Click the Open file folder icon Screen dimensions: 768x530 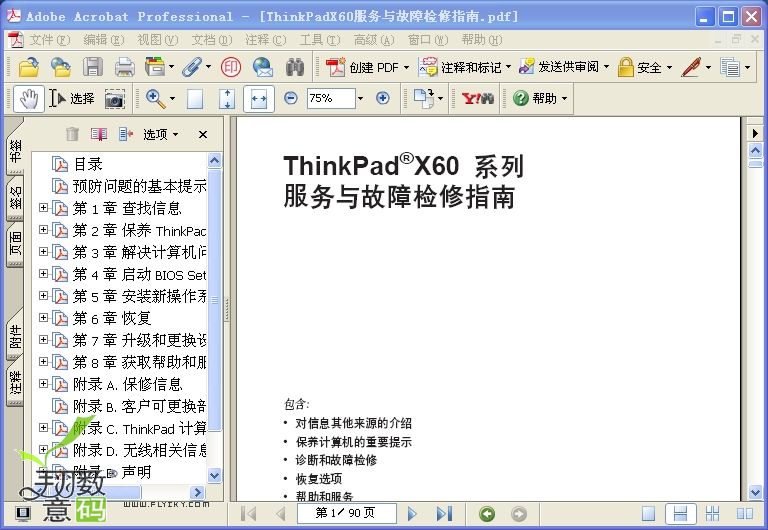(29, 67)
